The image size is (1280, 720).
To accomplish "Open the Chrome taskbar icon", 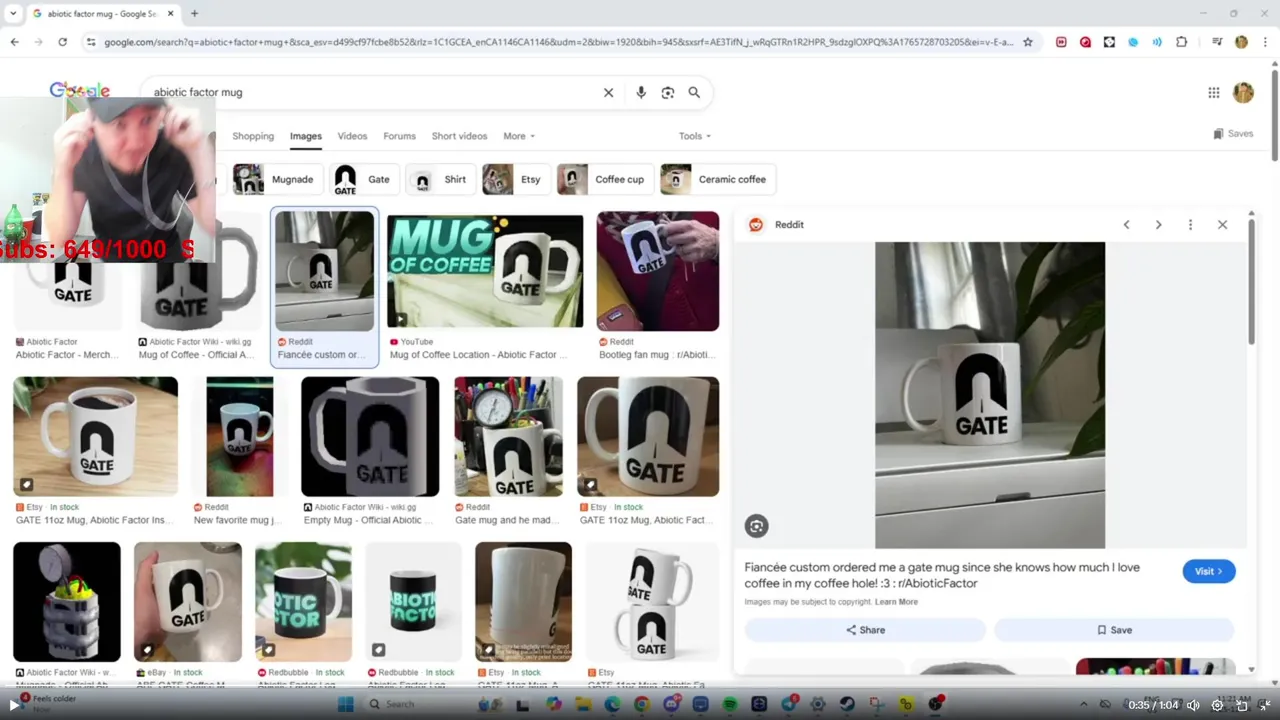I will (642, 704).
